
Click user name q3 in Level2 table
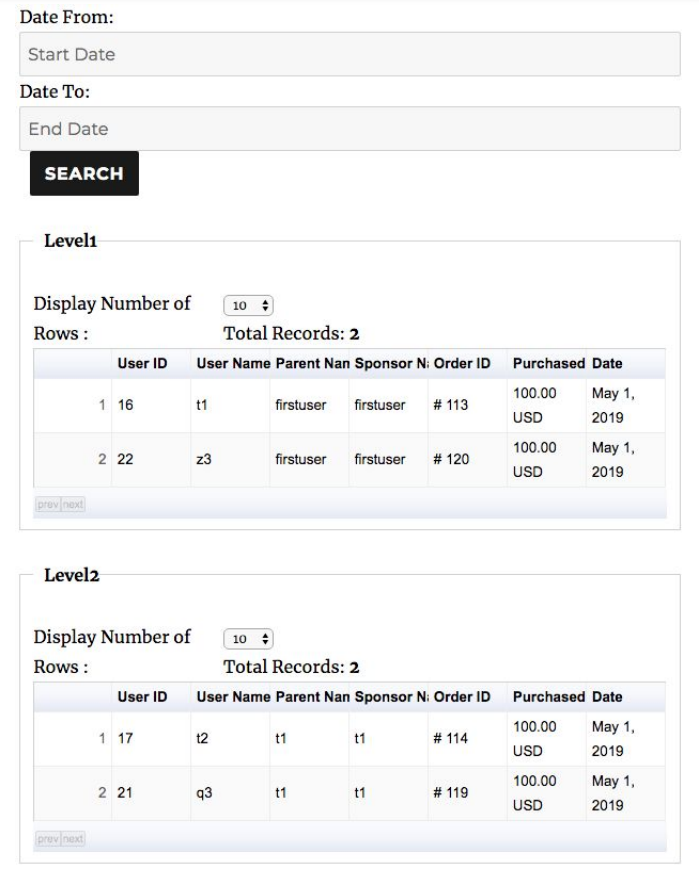click(204, 793)
